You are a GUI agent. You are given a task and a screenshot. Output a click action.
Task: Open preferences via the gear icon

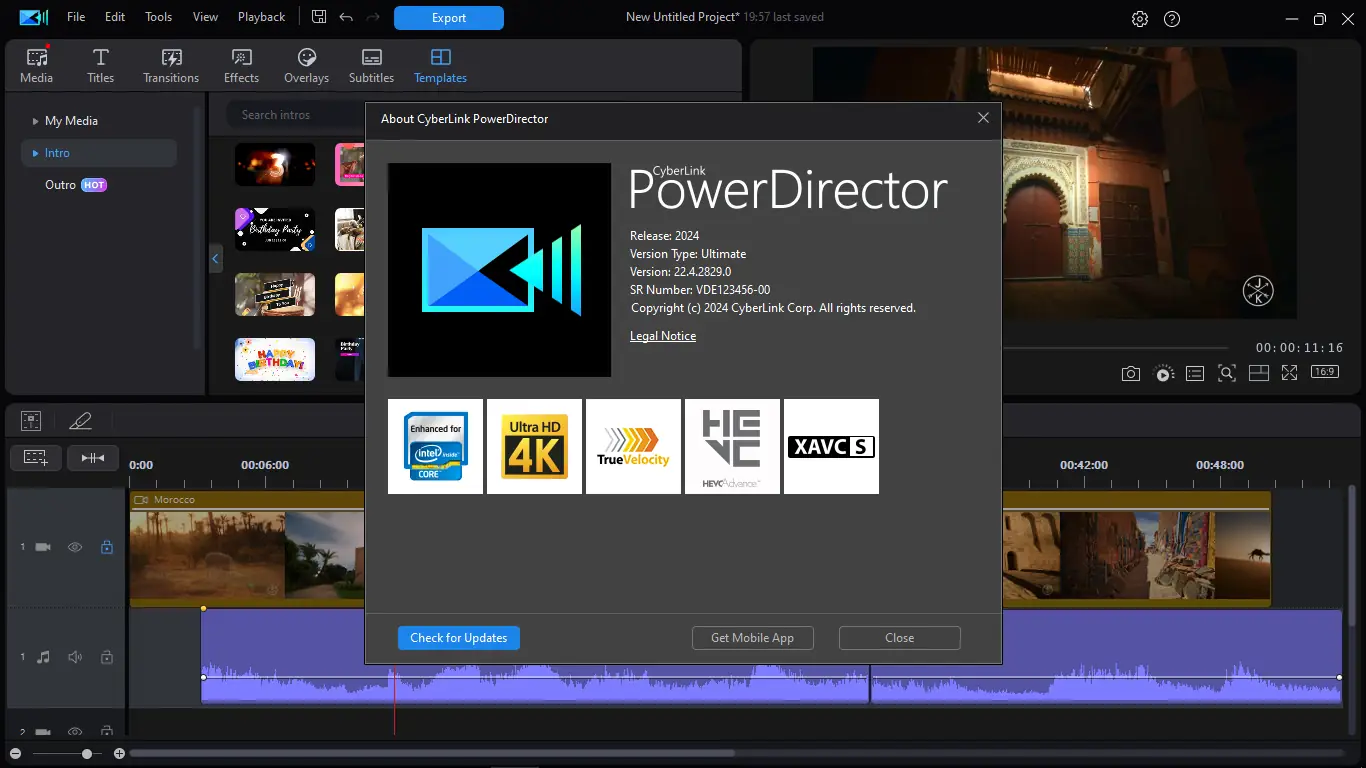tap(1140, 19)
